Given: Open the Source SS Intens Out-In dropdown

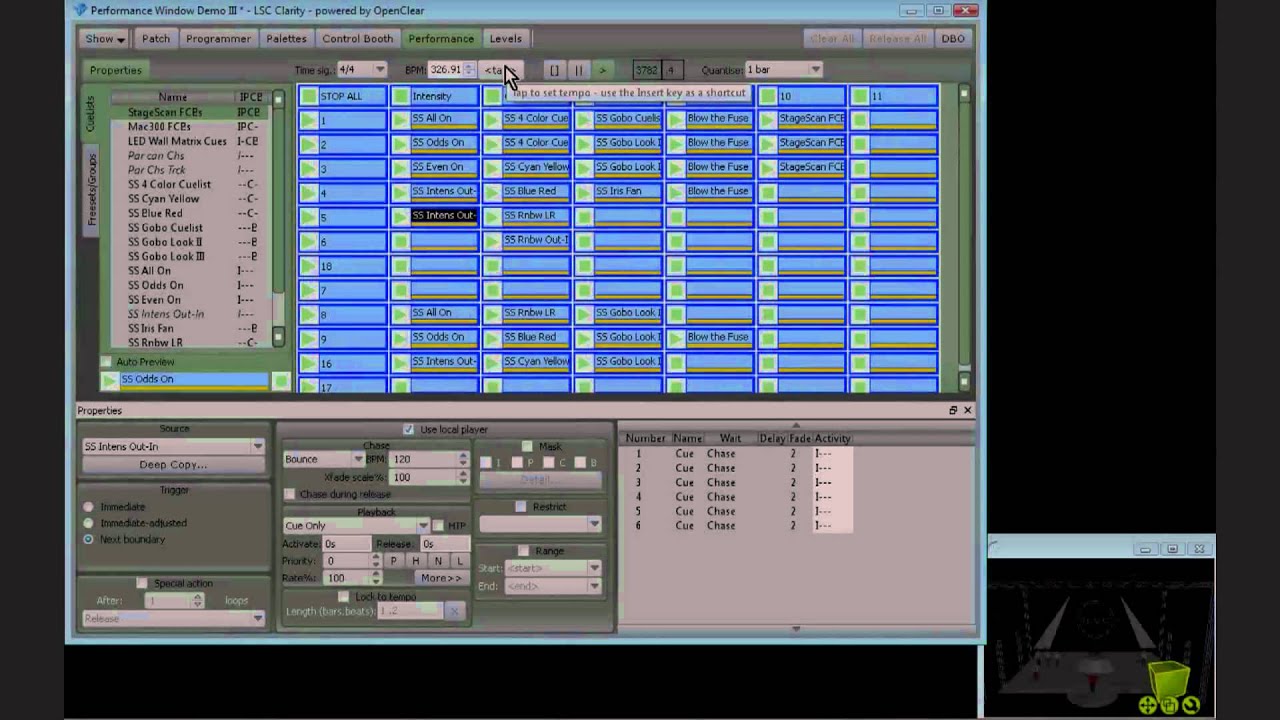Looking at the screenshot, I should coord(174,446).
